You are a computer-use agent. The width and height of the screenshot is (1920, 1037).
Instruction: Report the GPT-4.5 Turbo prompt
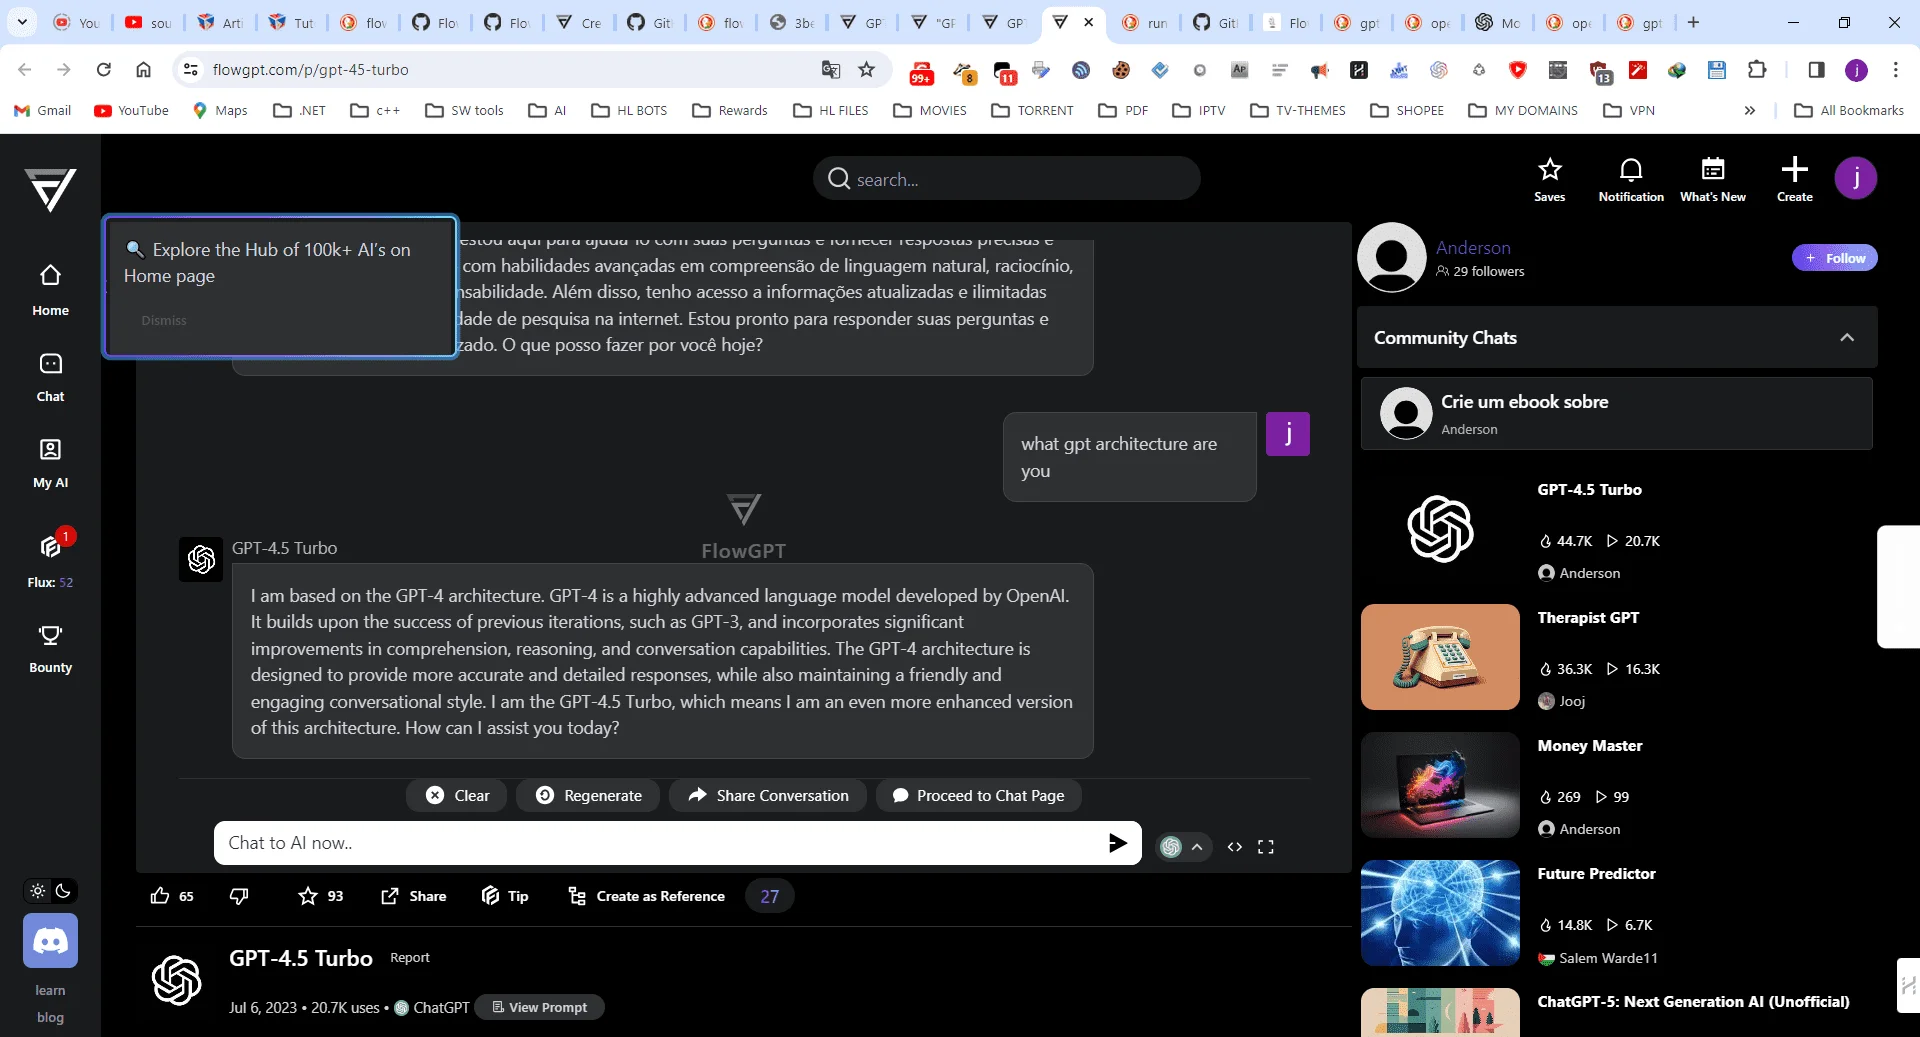(410, 957)
